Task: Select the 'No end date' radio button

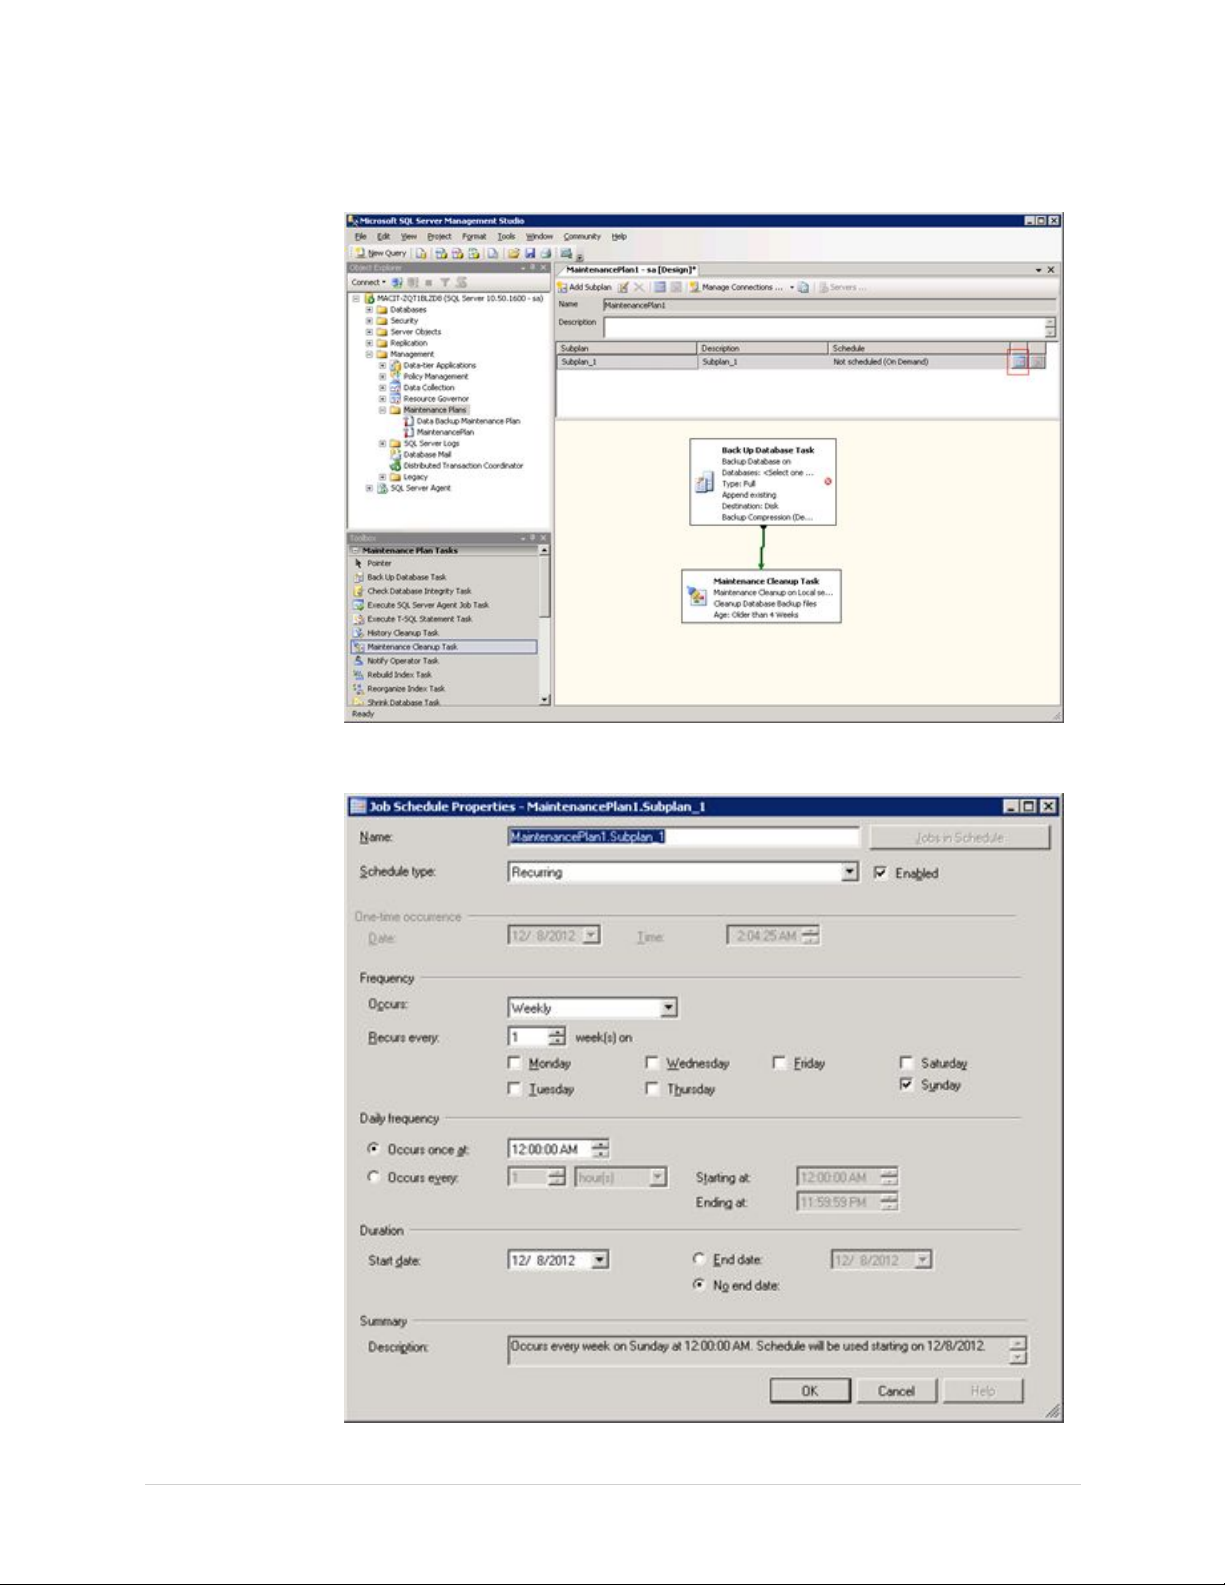Action: [699, 1285]
